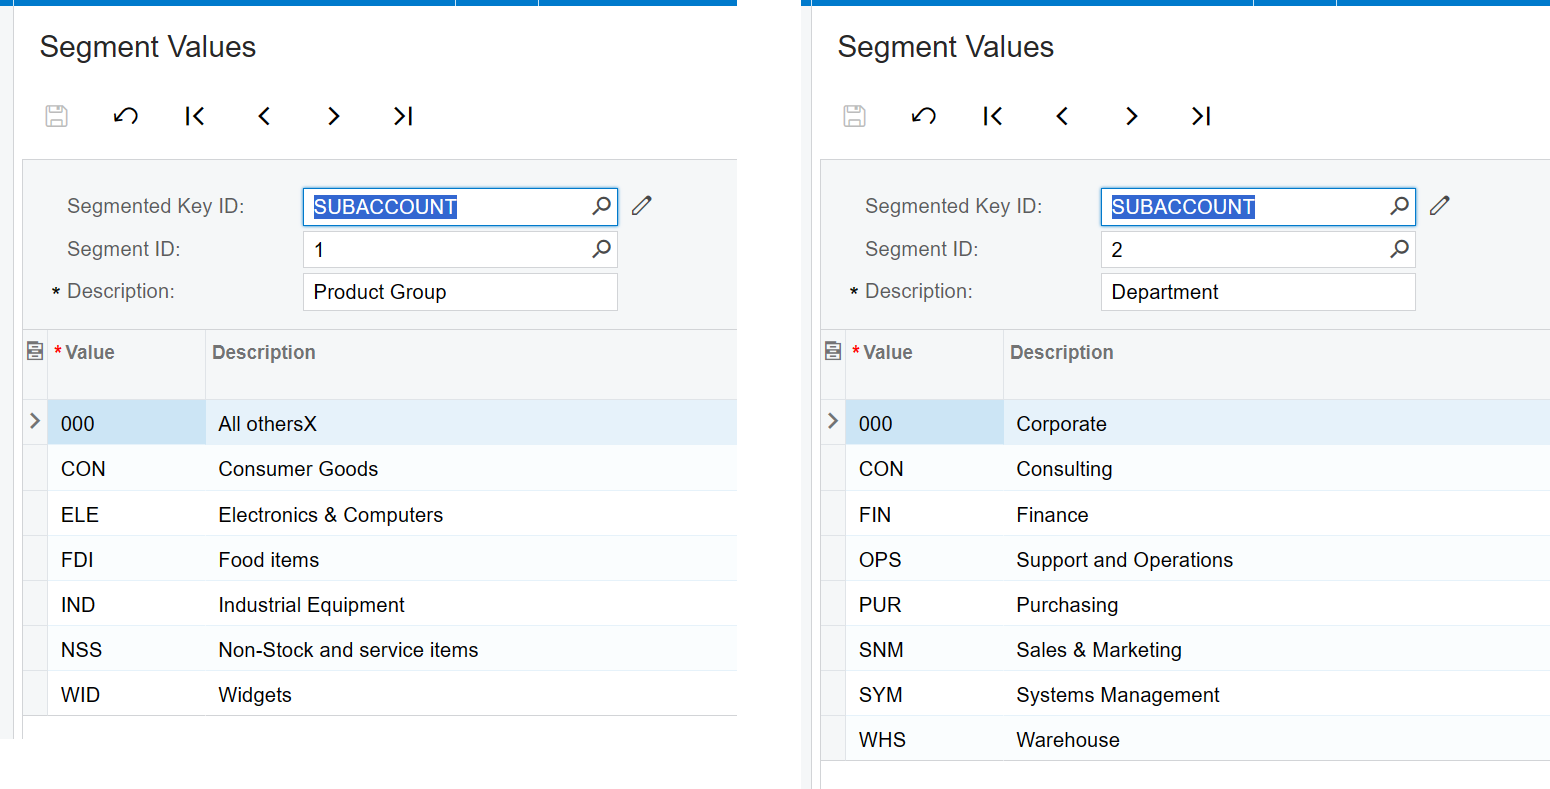
Task: Click the Save icon in the left panel
Action: pyautogui.click(x=57, y=116)
